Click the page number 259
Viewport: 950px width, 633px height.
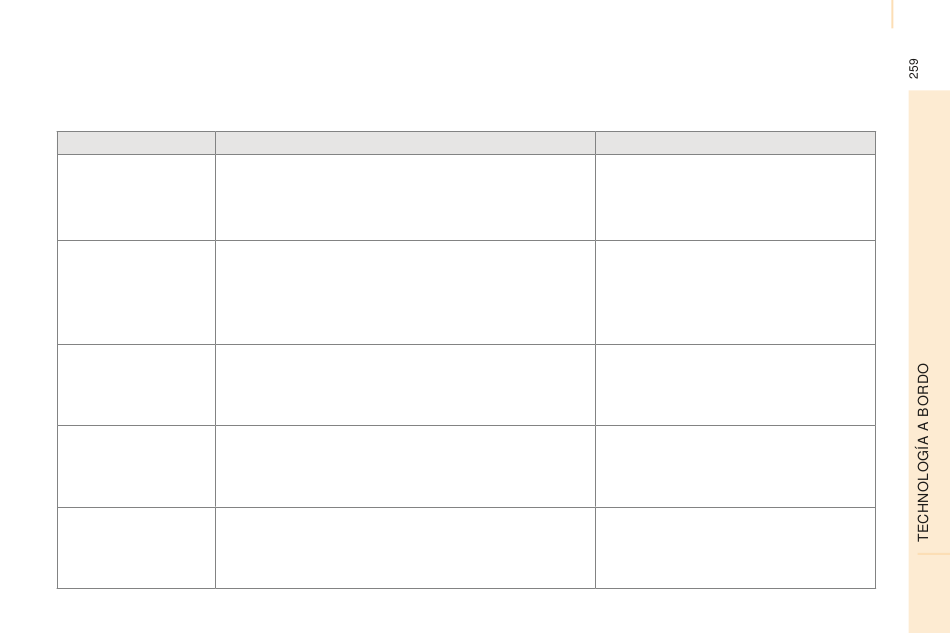914,68
